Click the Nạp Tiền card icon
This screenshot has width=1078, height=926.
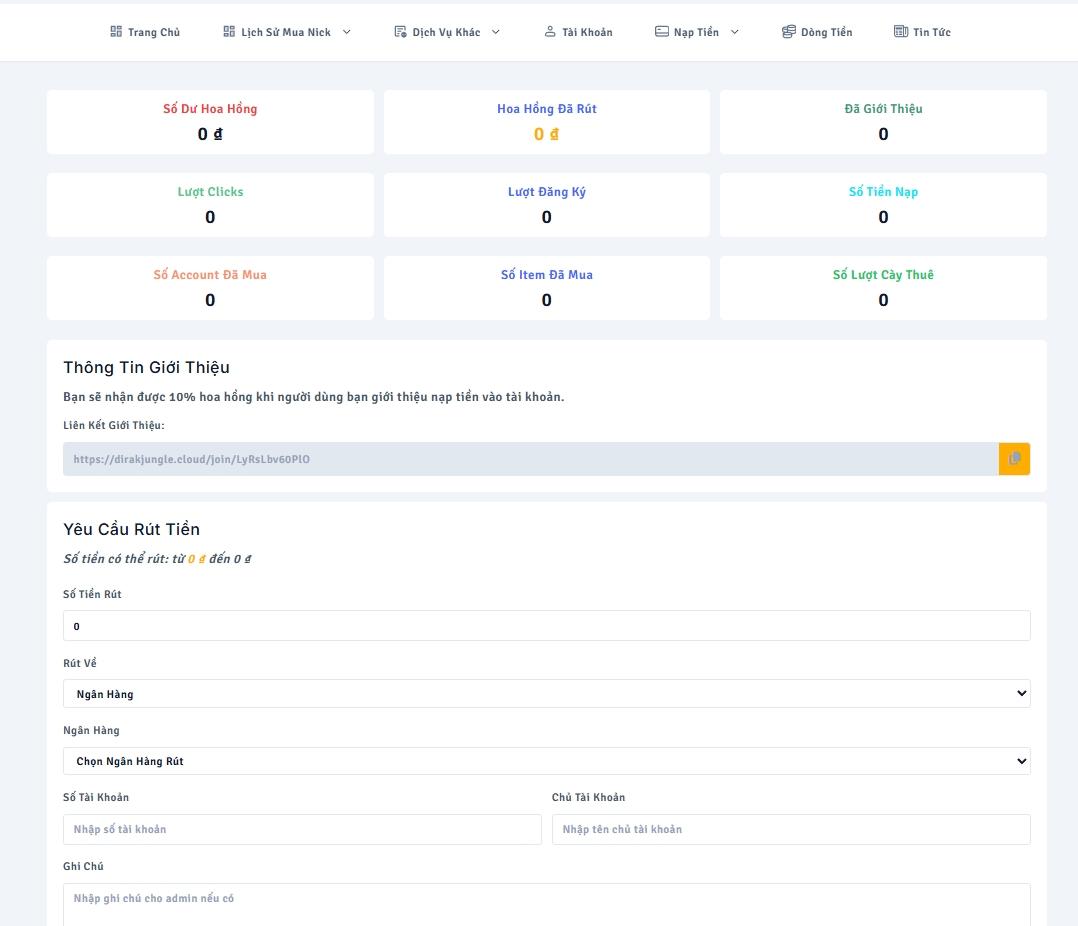661,32
